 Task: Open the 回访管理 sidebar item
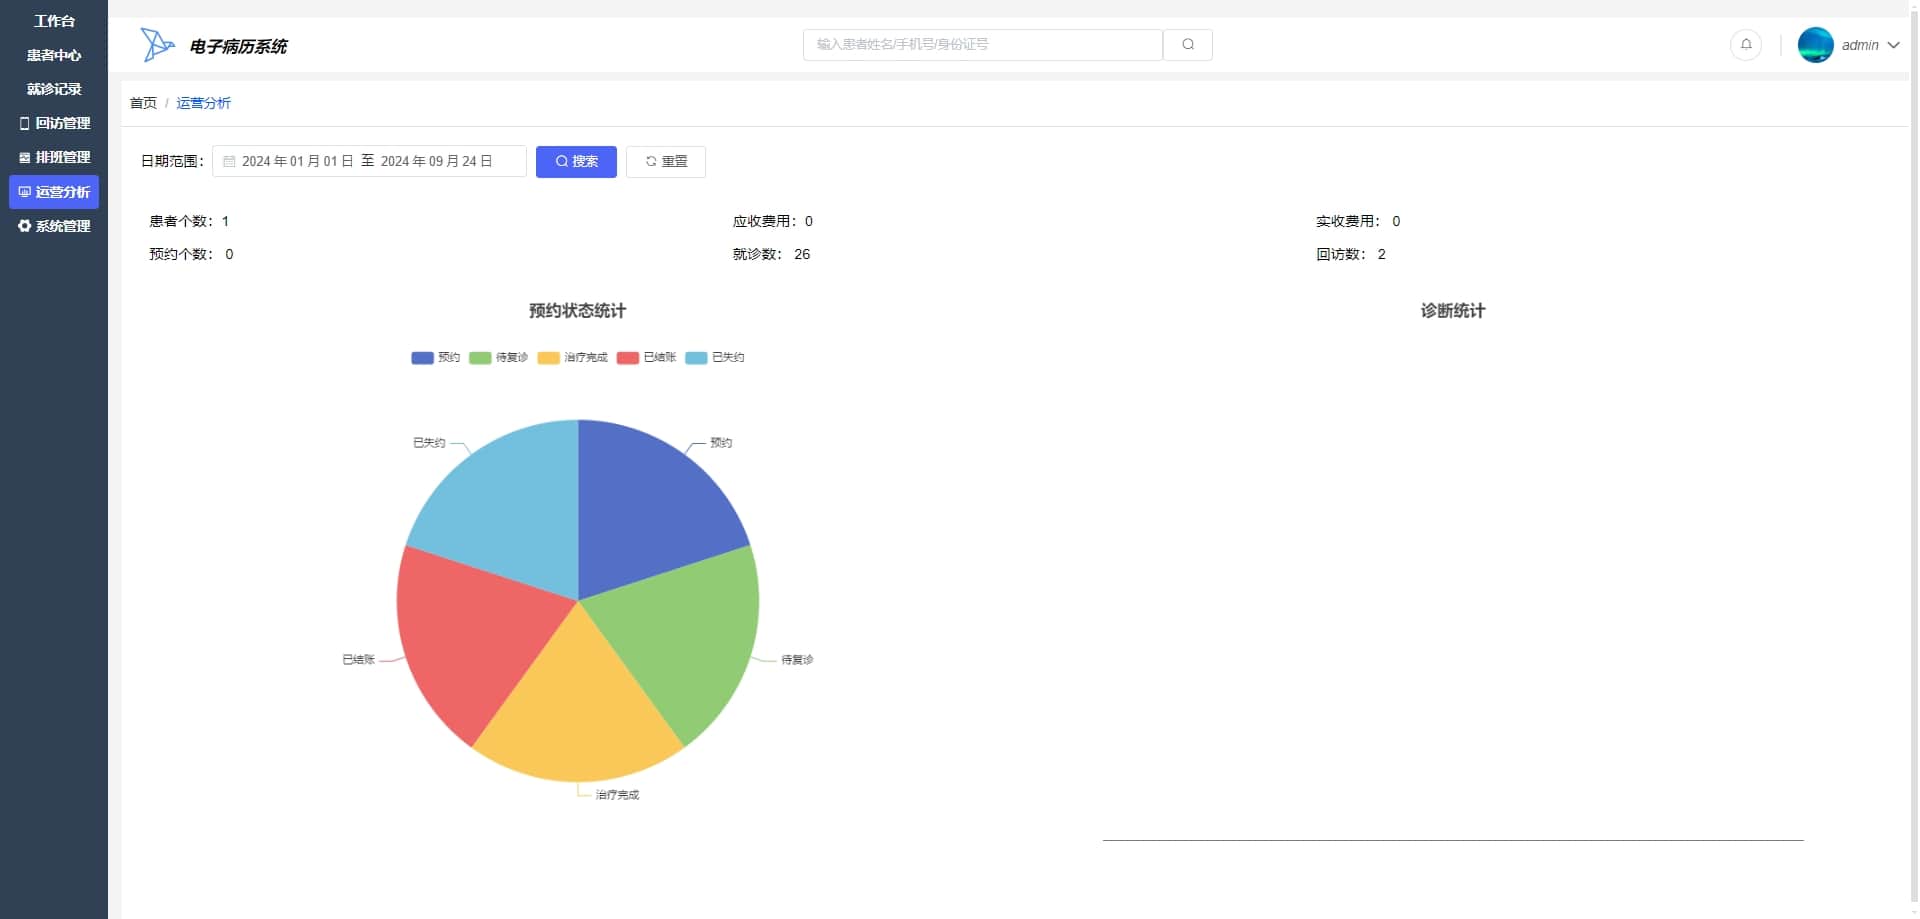tap(54, 123)
